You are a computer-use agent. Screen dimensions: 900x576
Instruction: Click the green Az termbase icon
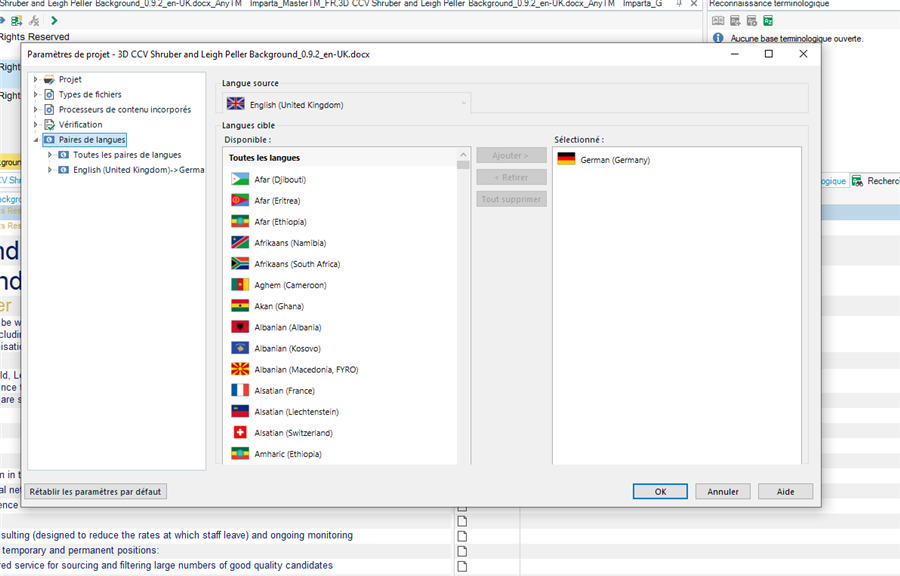[x=768, y=21]
